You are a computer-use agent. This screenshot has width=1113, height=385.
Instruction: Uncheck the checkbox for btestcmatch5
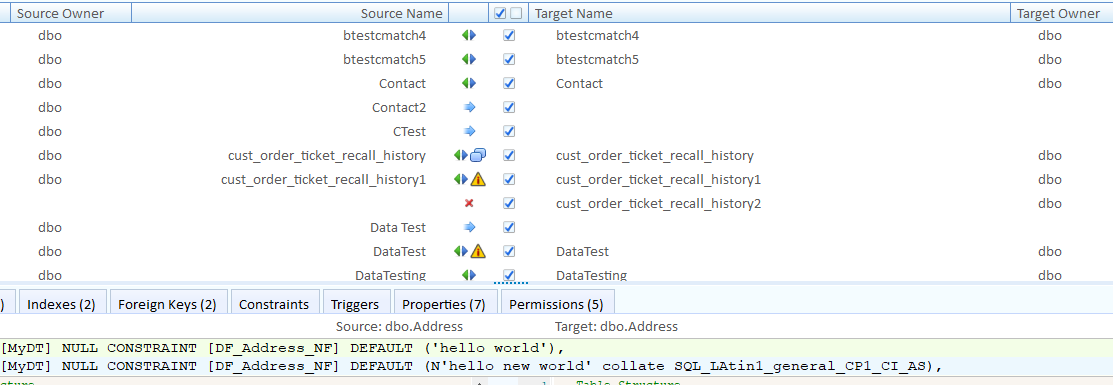click(508, 60)
